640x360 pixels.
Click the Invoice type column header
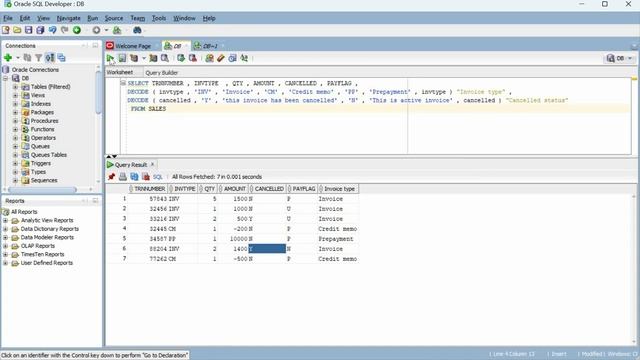point(338,189)
